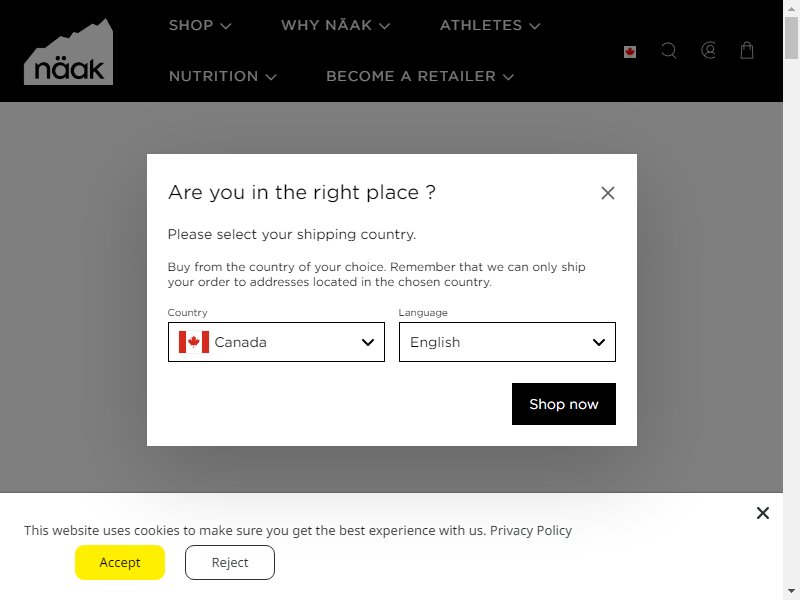Click the page vertical scrollbar thumb
This screenshot has height=600, width=800.
tap(791, 37)
